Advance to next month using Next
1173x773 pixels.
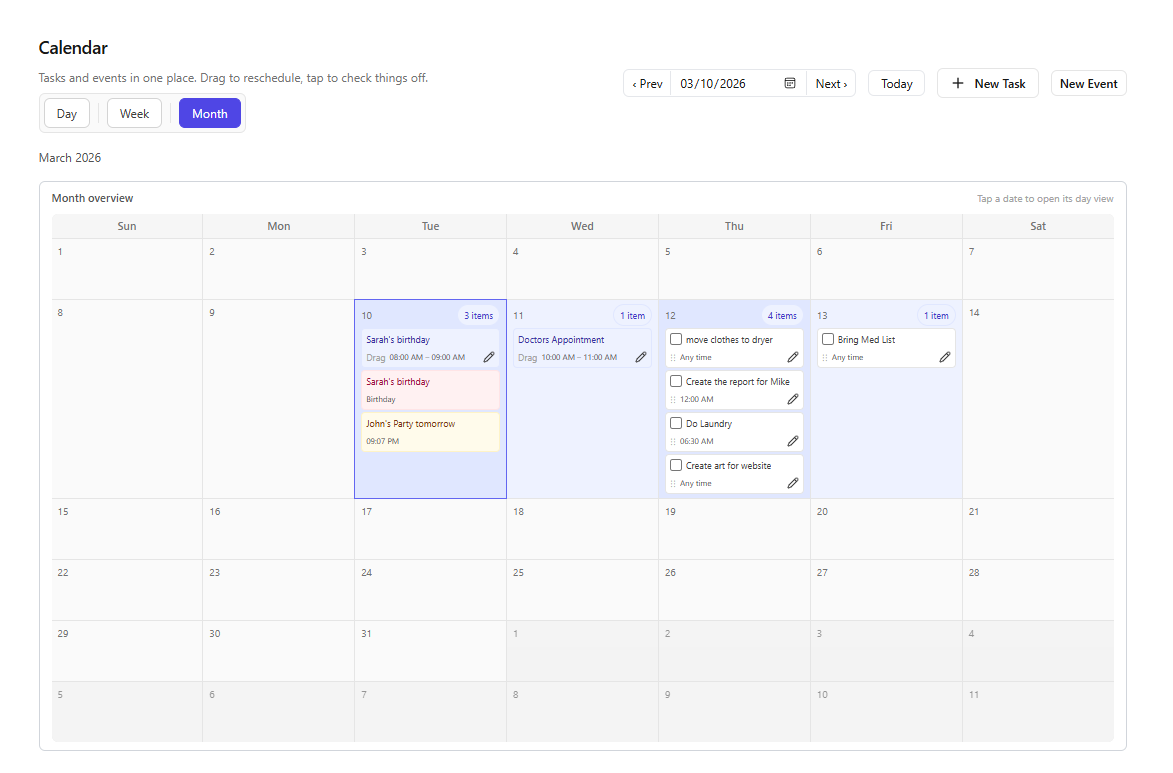click(x=831, y=83)
